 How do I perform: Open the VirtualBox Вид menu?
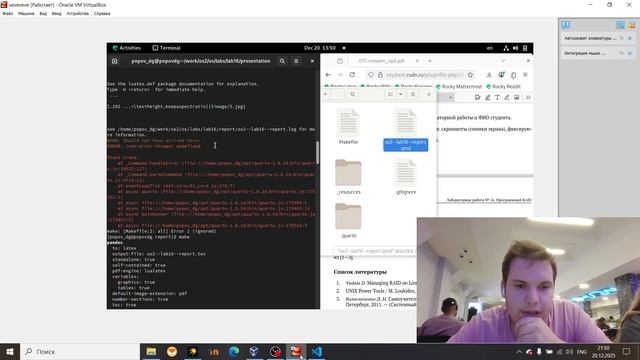click(x=43, y=13)
